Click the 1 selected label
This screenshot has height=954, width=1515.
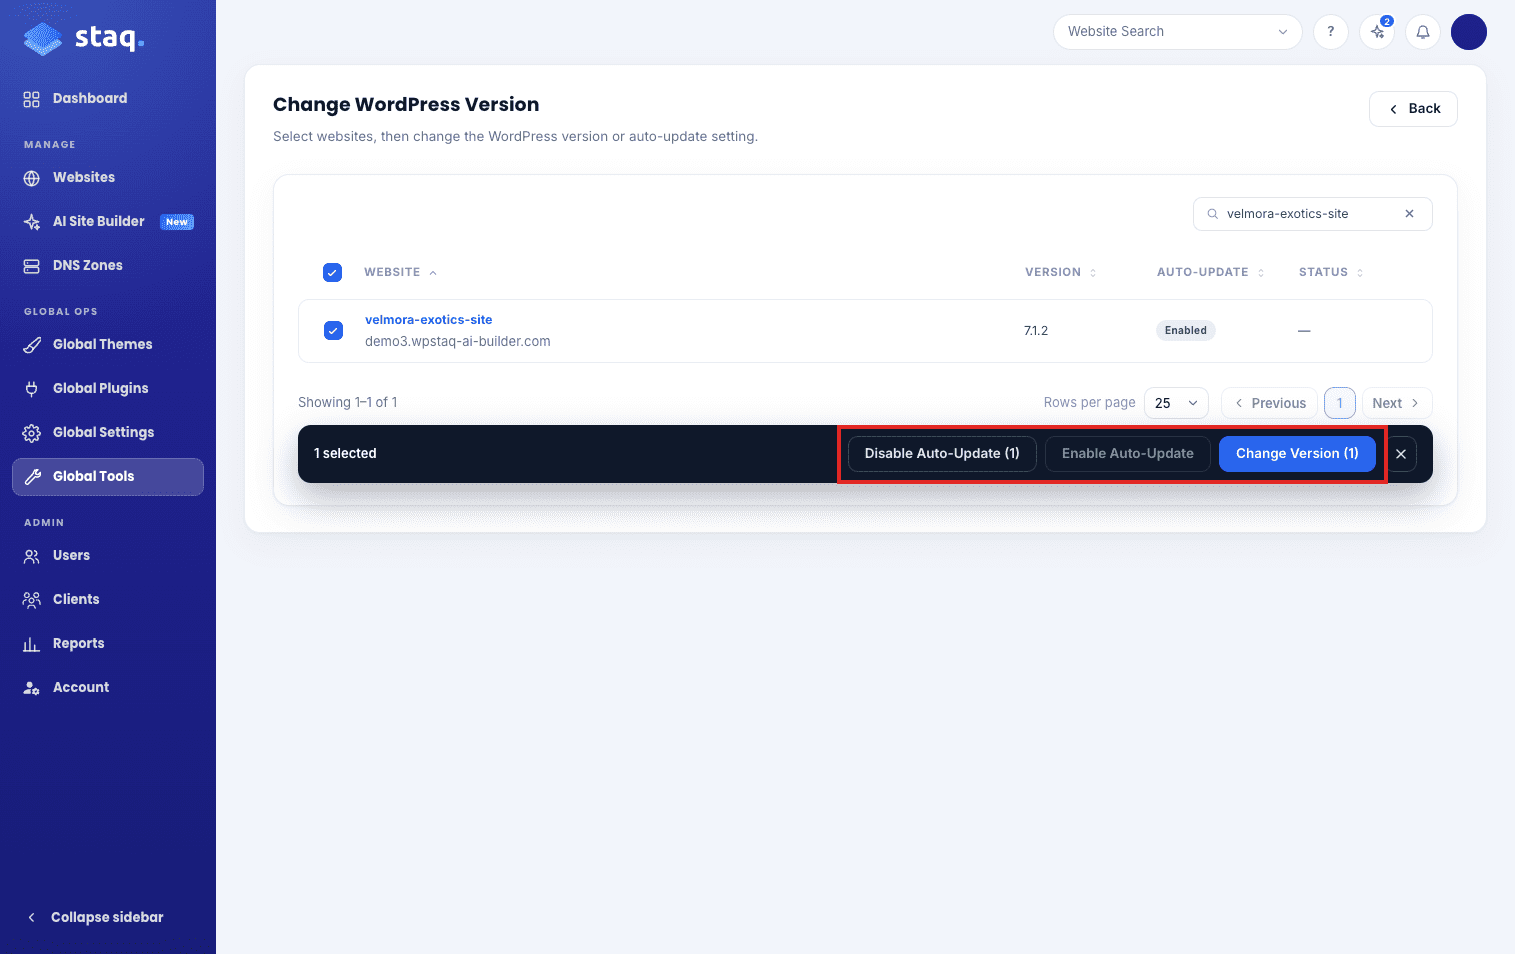[x=345, y=454]
